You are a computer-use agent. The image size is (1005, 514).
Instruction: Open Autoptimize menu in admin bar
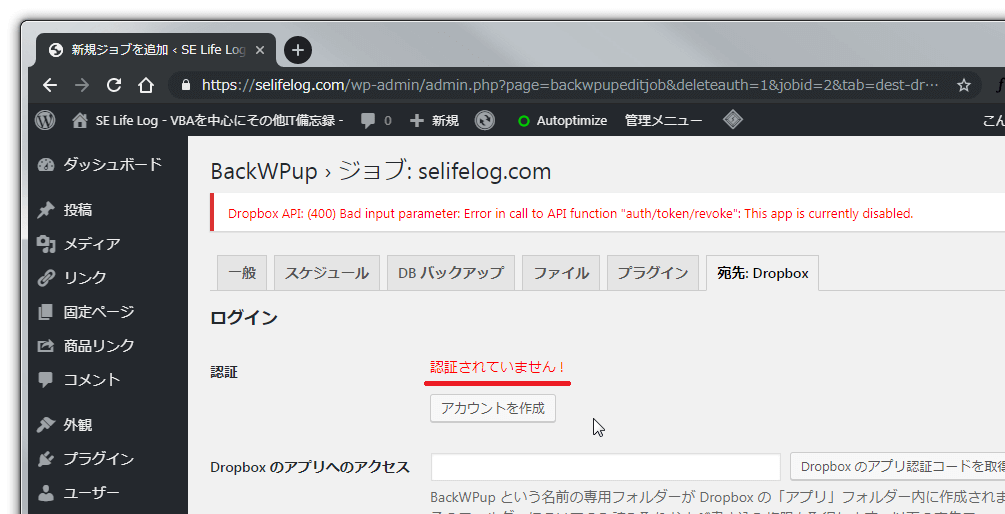[x=561, y=120]
